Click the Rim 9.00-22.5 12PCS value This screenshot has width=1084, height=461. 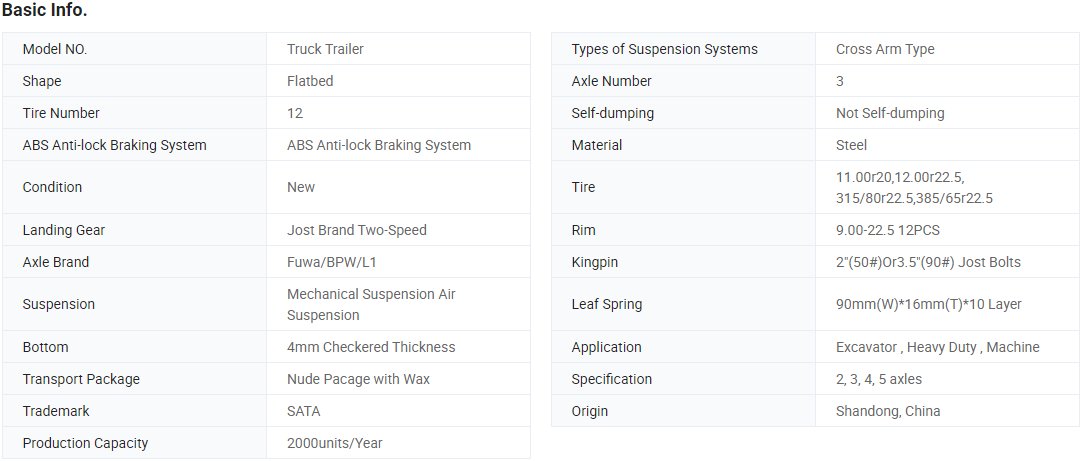888,230
